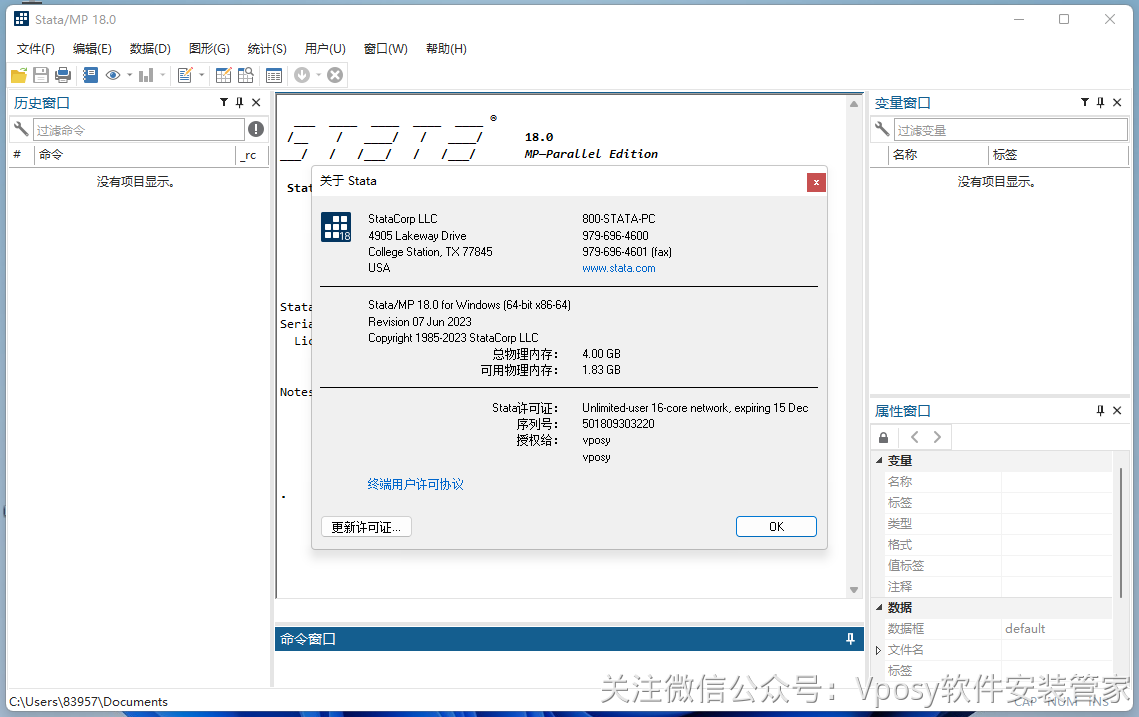Click the Properties next-variable arrow
This screenshot has width=1139, height=717.
point(937,437)
